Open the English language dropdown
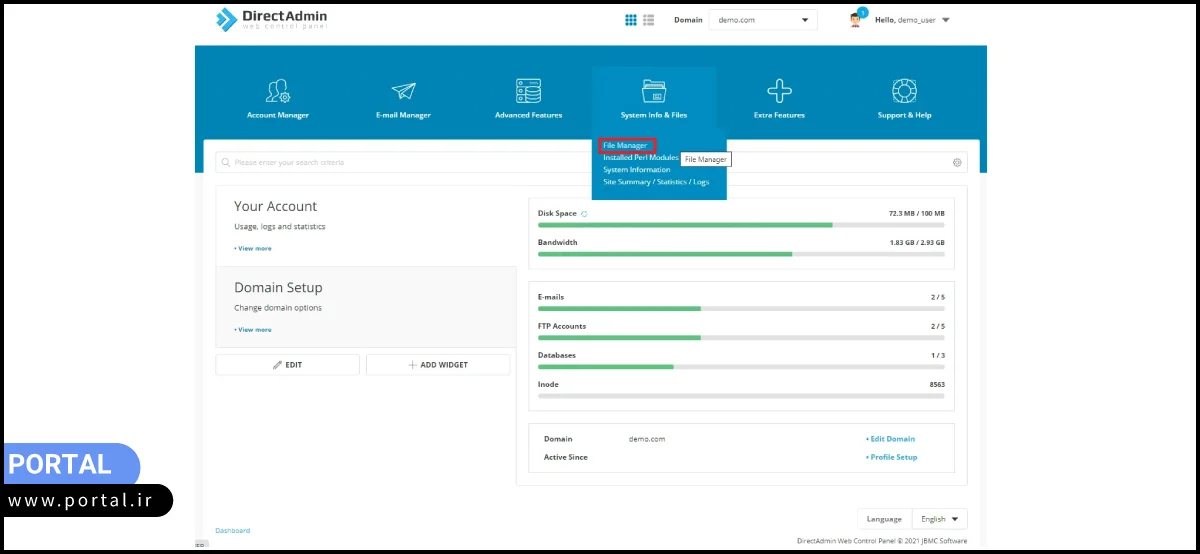 coord(939,519)
